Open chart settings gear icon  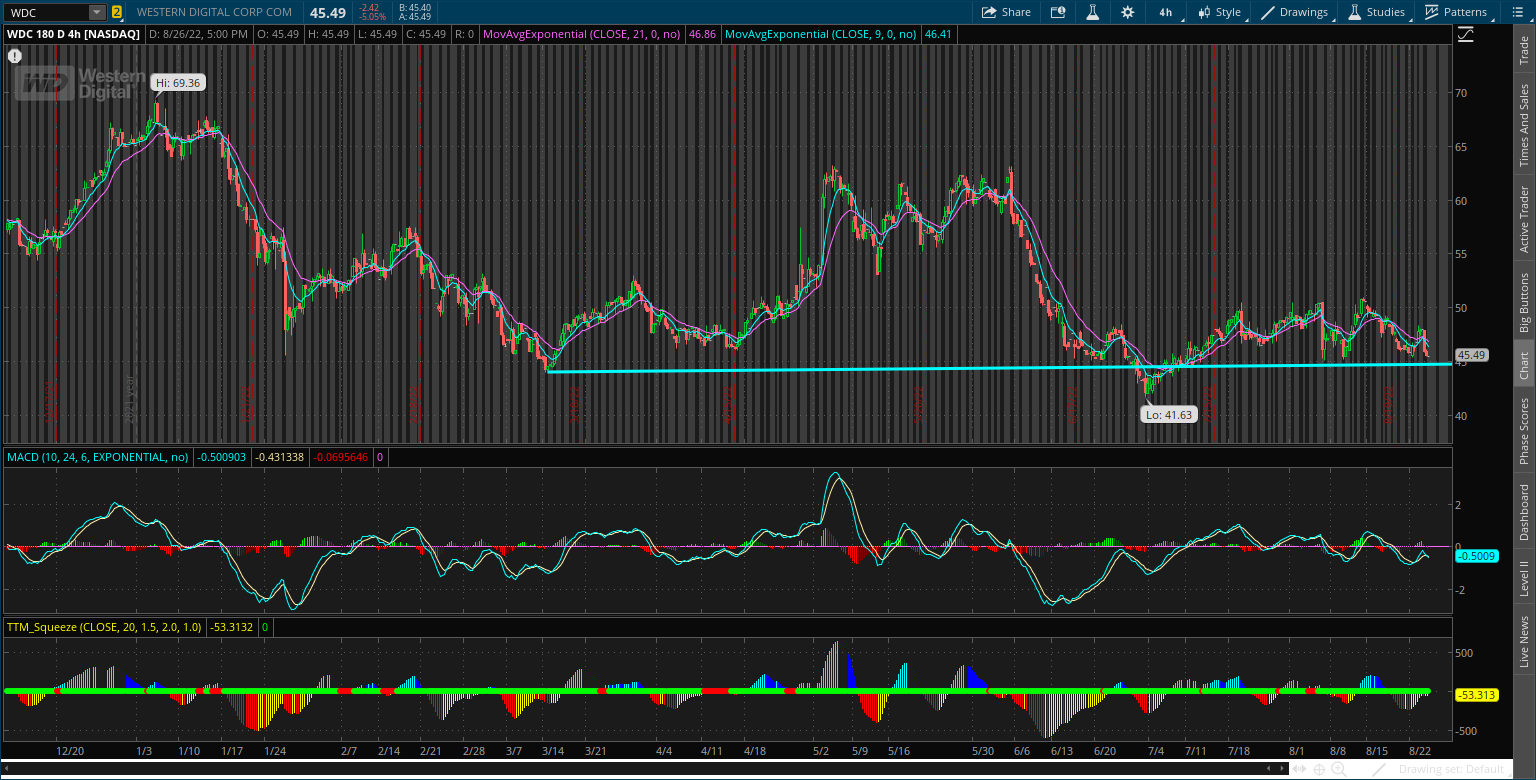point(1128,12)
